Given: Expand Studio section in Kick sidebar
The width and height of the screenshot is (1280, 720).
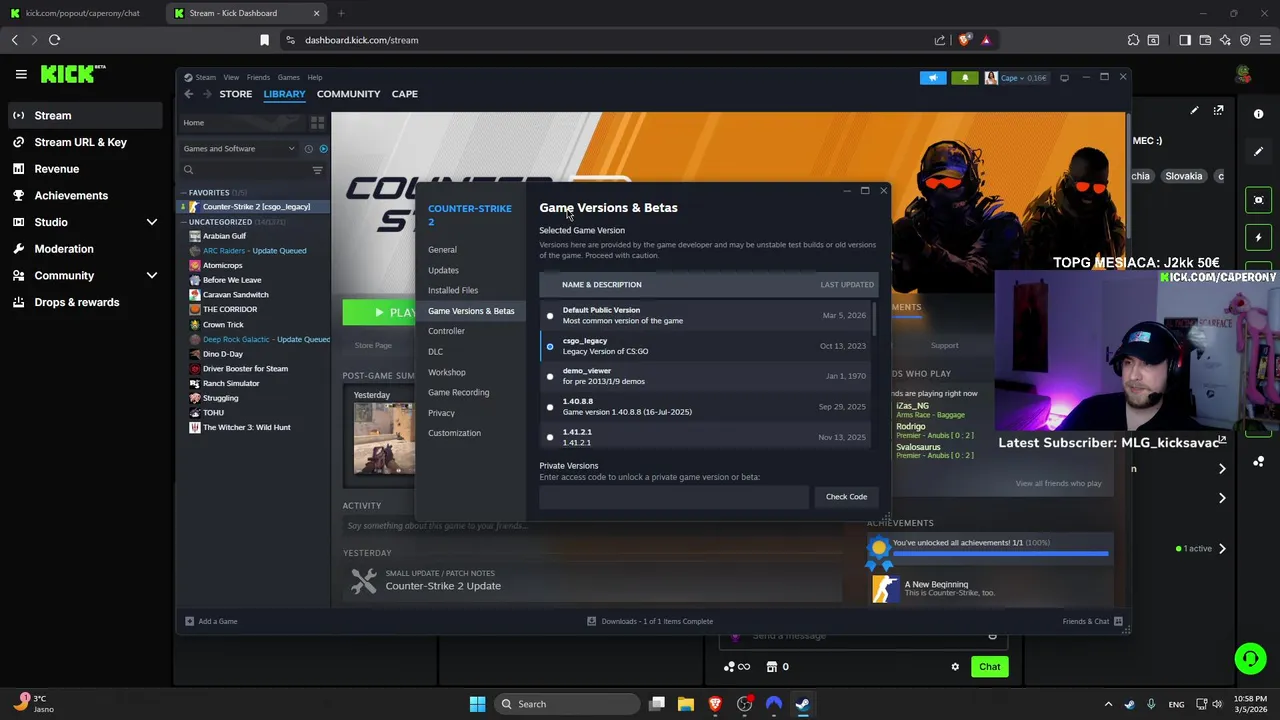Looking at the screenshot, I should tap(152, 222).
